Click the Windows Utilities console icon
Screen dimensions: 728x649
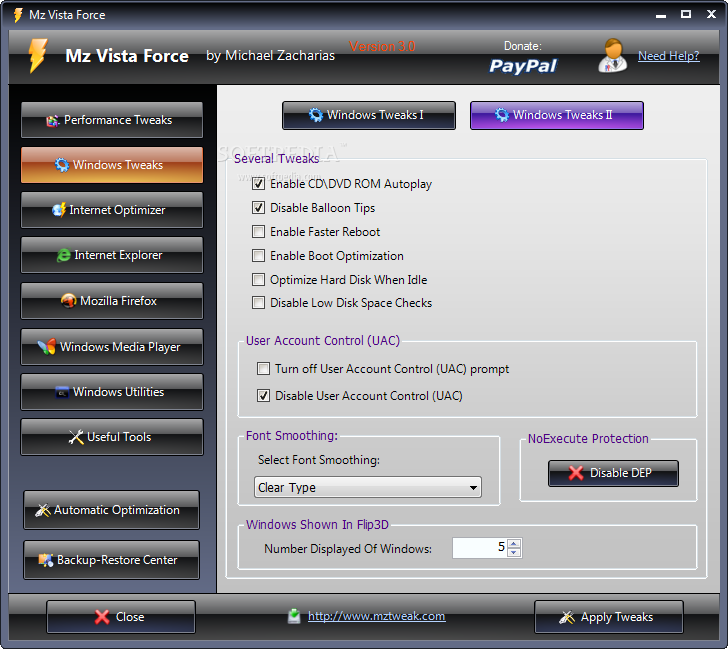click(62, 392)
